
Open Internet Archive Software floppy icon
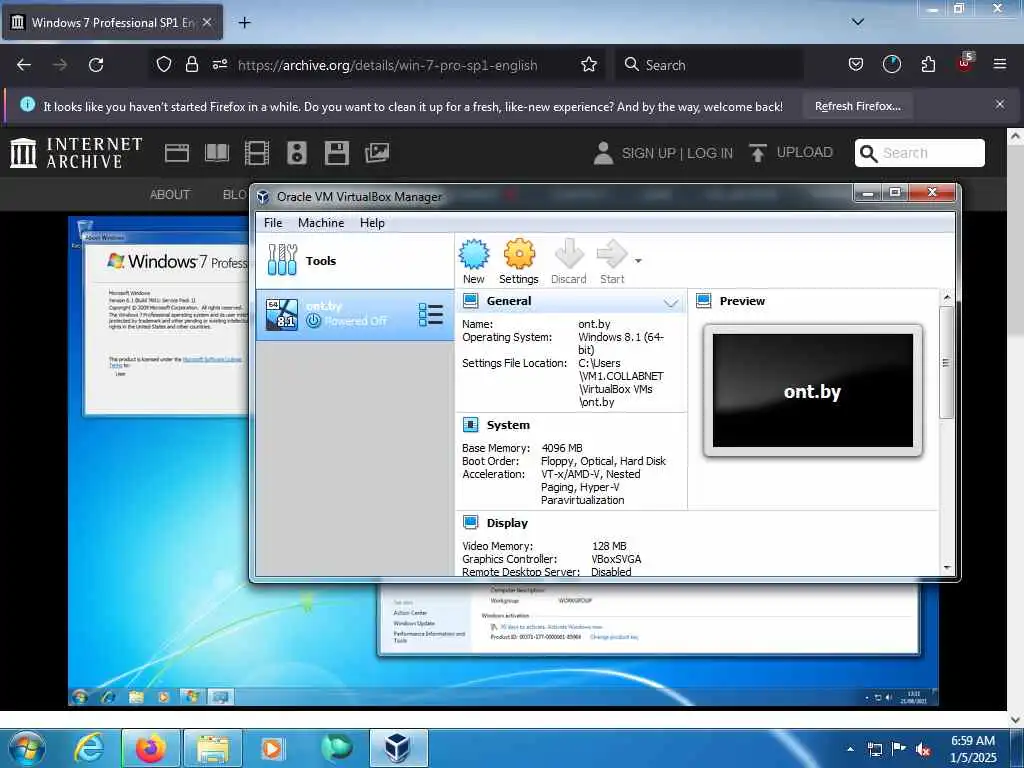[x=336, y=153]
